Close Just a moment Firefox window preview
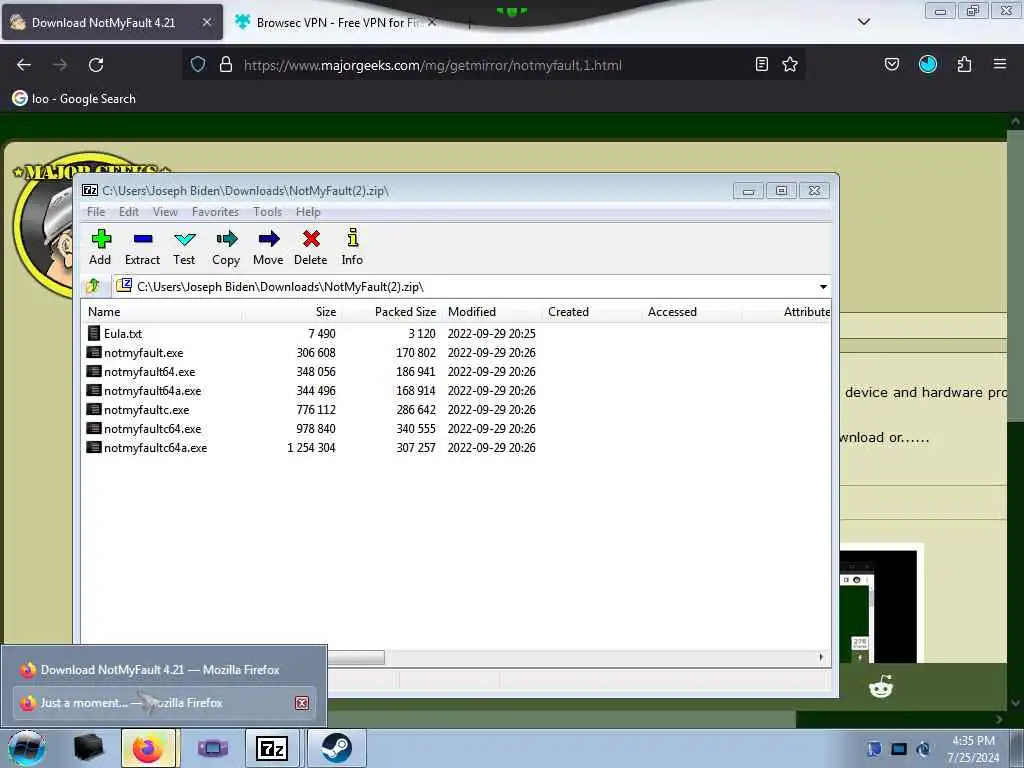Screen dimensions: 1024x768 [302, 703]
